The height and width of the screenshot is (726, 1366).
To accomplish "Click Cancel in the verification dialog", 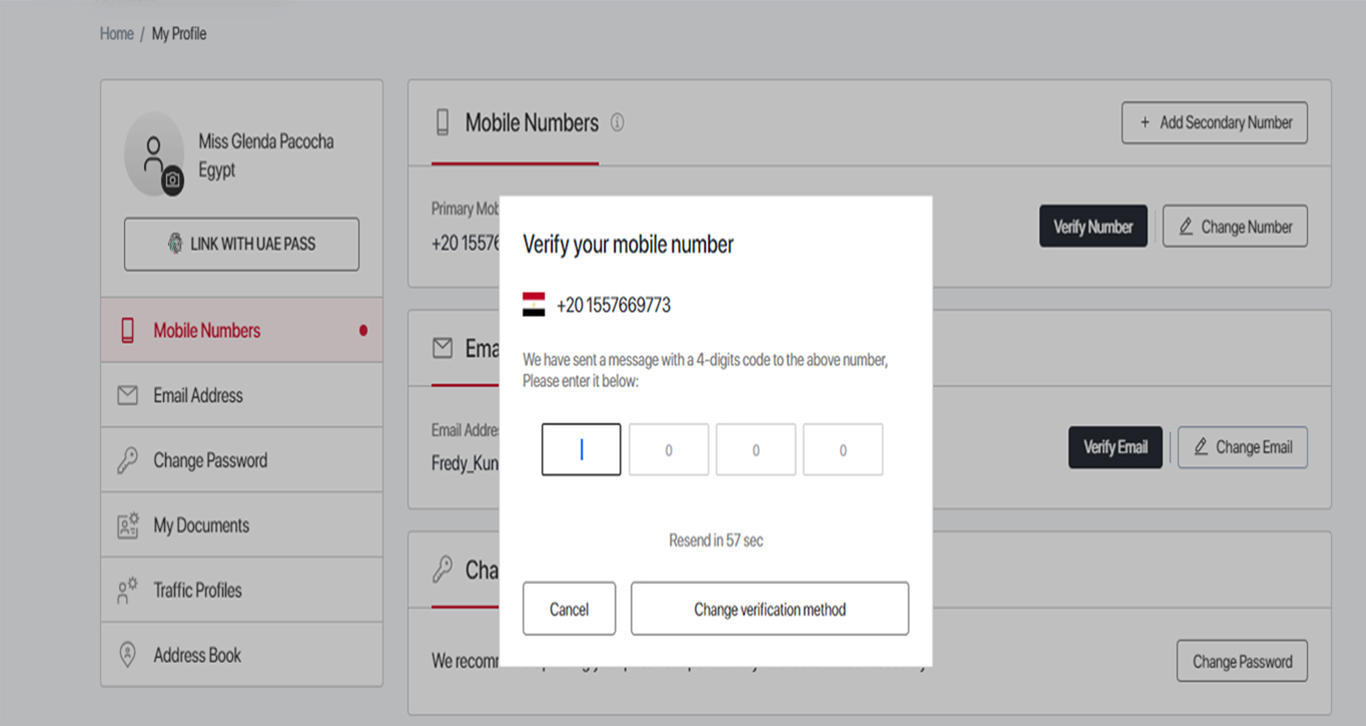I will (x=569, y=608).
